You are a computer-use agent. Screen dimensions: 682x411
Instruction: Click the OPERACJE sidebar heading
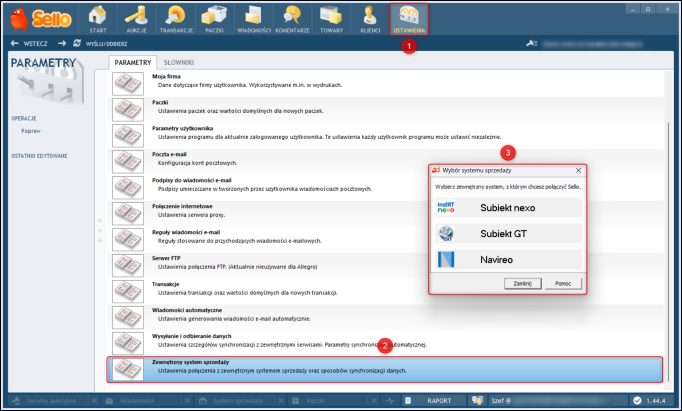coord(24,118)
